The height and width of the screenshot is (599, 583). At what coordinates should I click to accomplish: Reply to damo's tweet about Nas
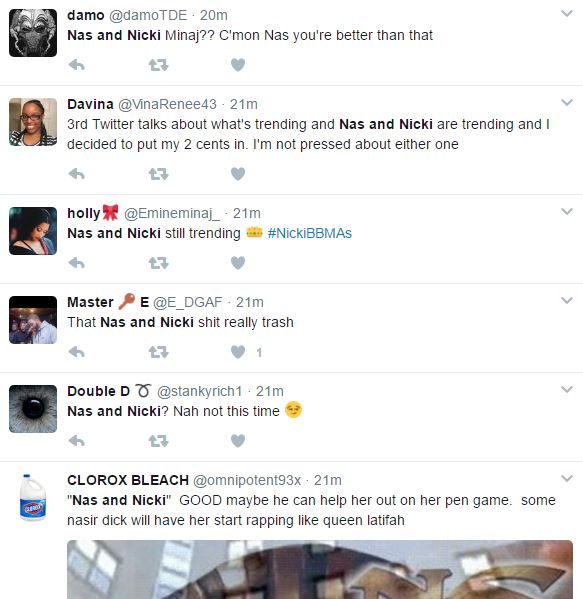pyautogui.click(x=76, y=65)
